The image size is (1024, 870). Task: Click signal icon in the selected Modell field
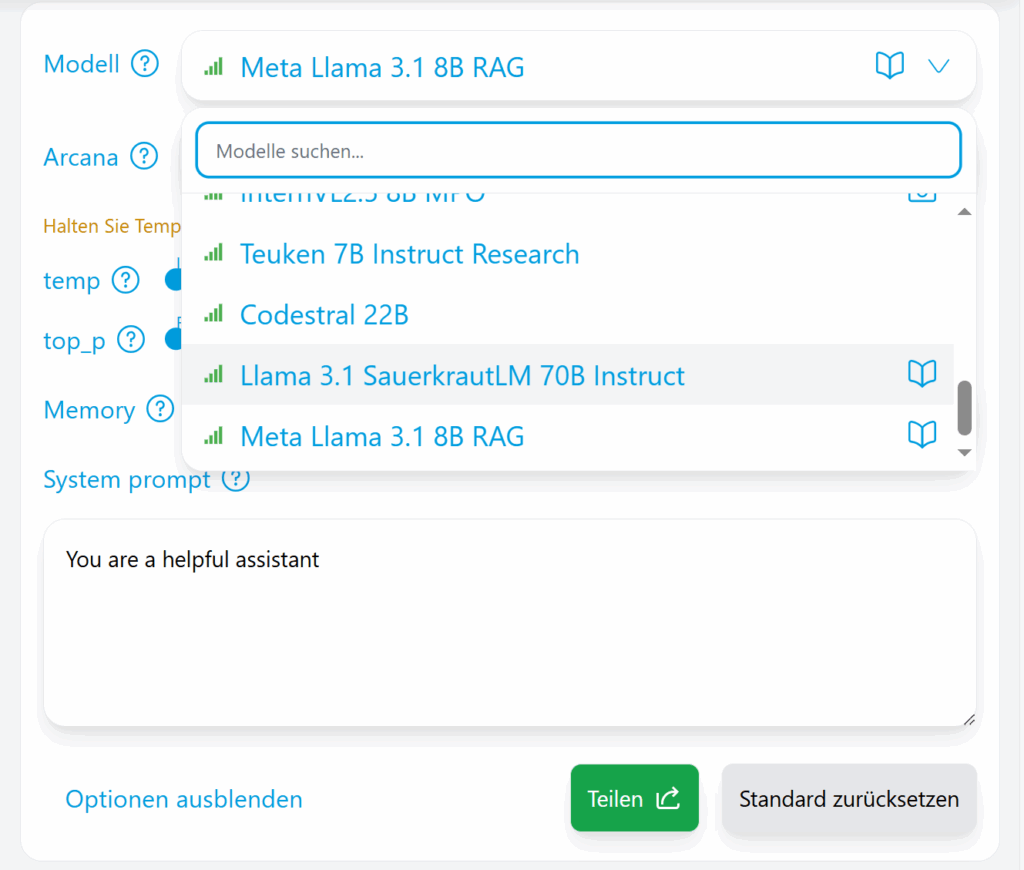point(214,66)
